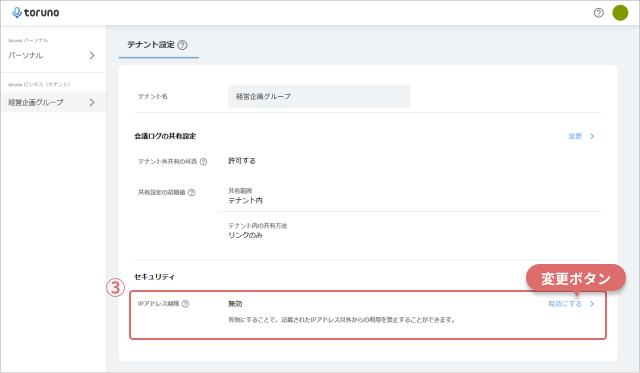The image size is (640, 373).
Task: Click the 無効 status text
Action: click(x=235, y=304)
